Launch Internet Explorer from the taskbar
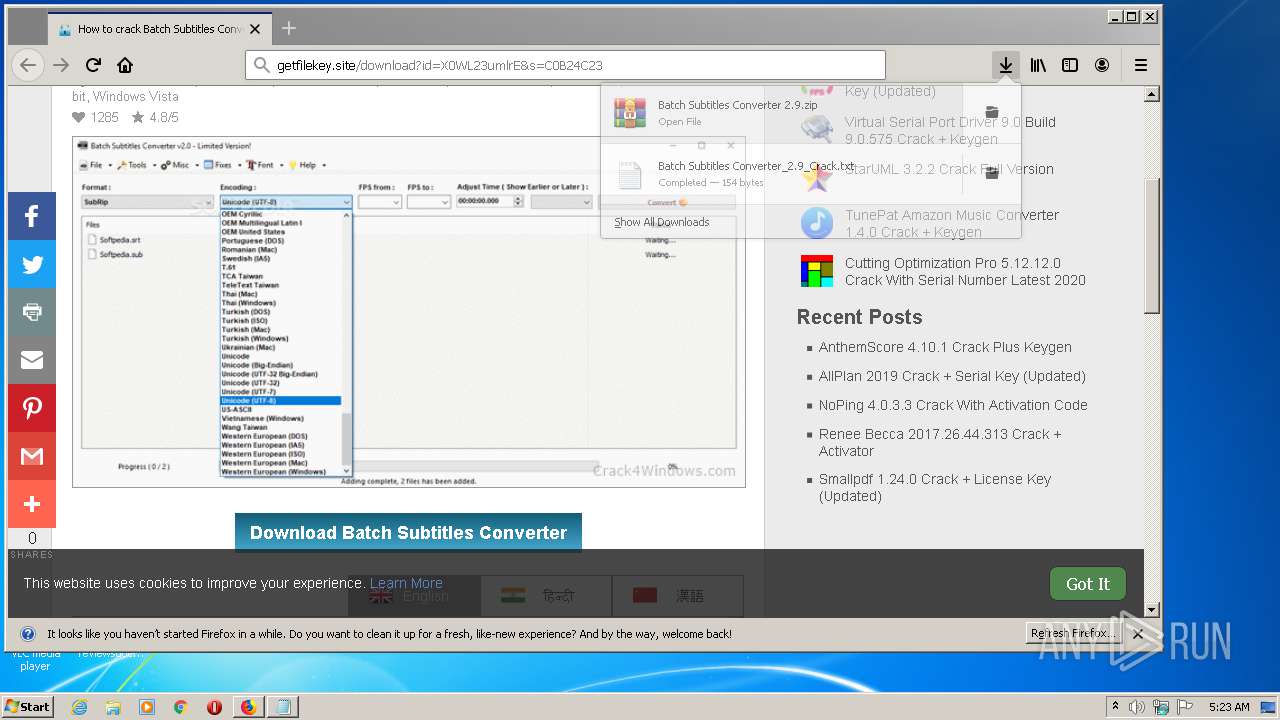Image resolution: width=1280 pixels, height=720 pixels. coord(79,707)
